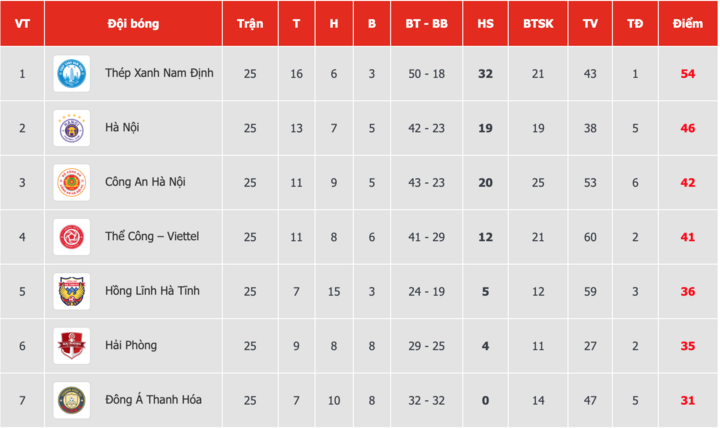720x428 pixels.
Task: Click the BTSK column header
Action: [x=538, y=23]
